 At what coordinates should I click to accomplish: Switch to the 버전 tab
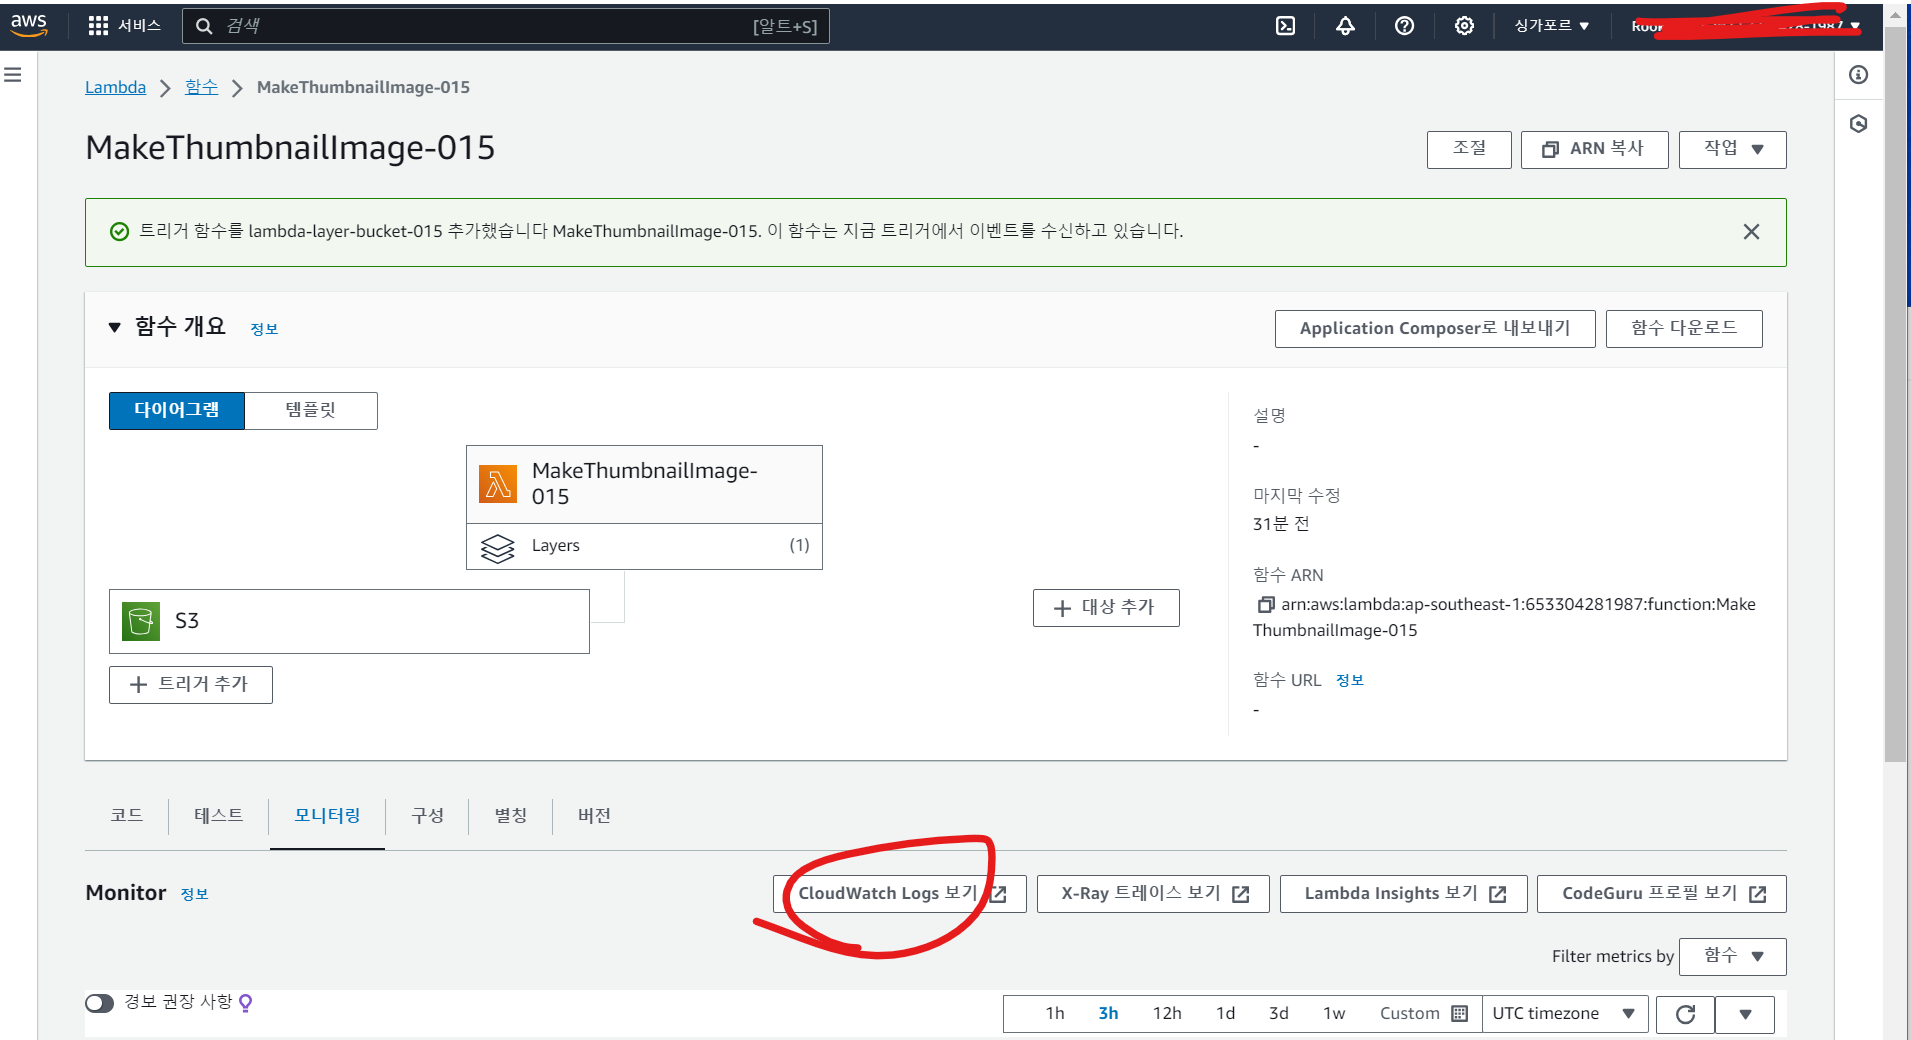594,816
